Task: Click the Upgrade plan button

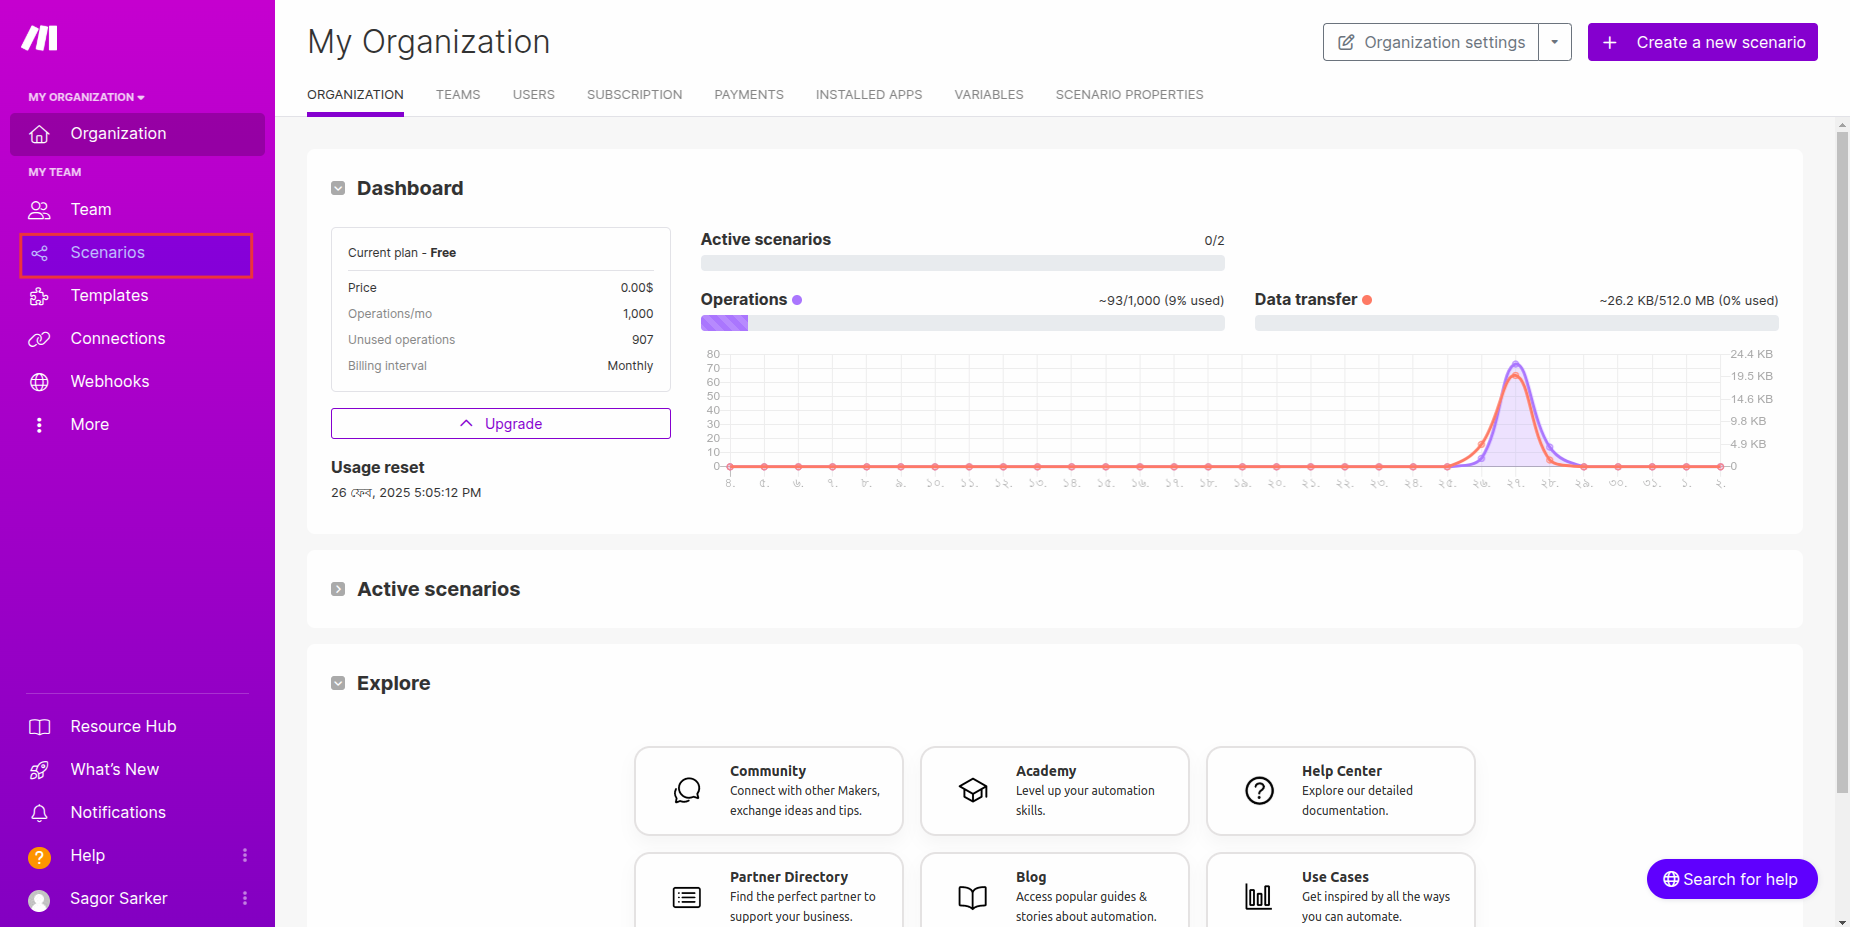Action: [x=500, y=424]
